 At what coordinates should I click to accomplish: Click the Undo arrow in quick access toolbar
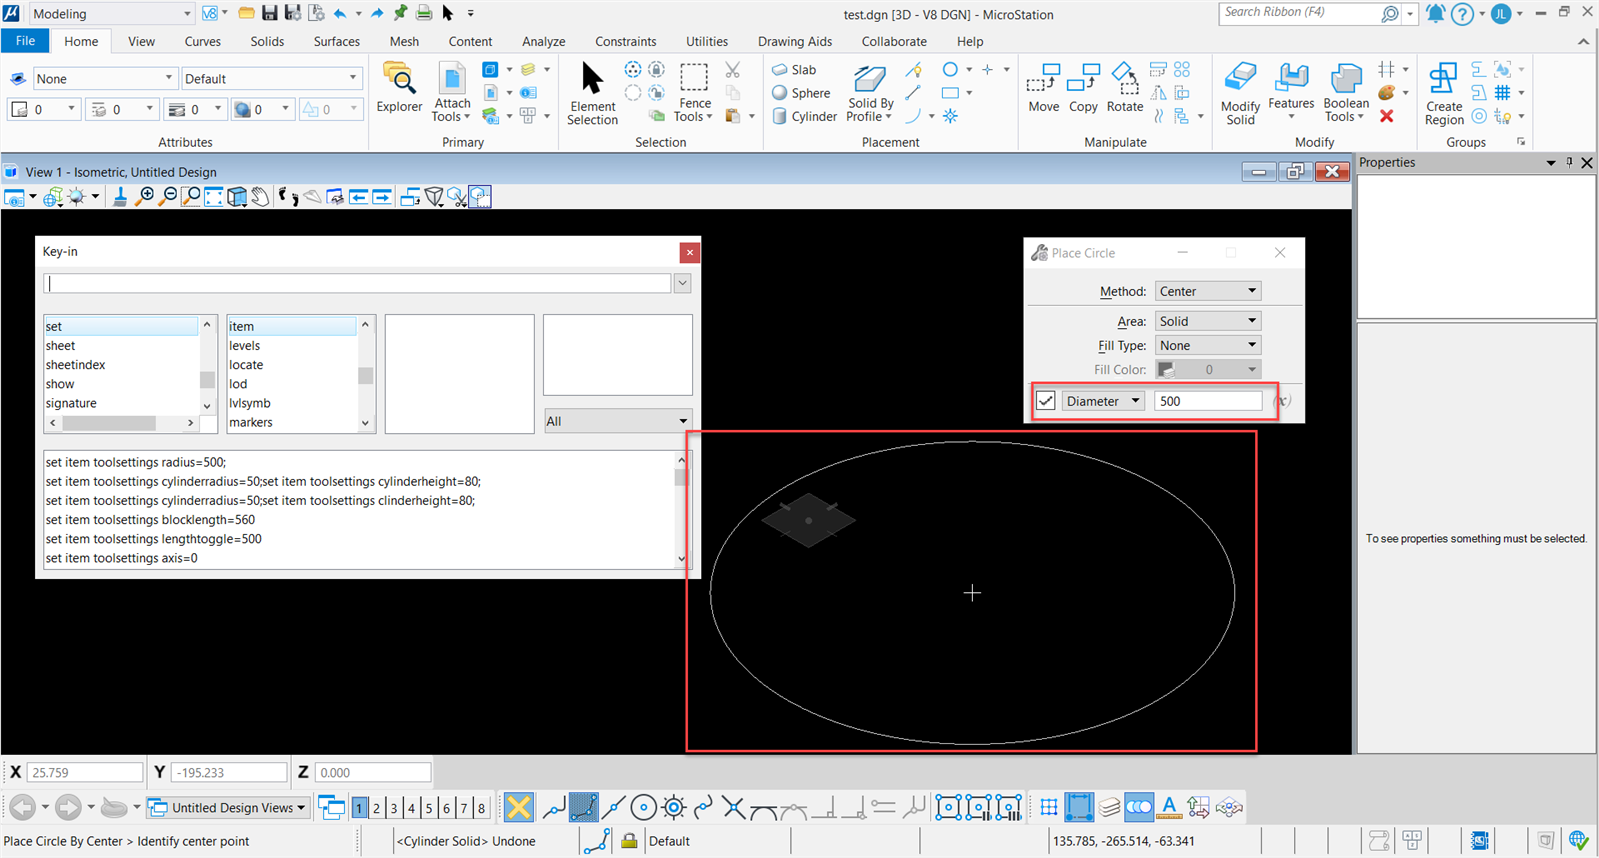tap(340, 13)
